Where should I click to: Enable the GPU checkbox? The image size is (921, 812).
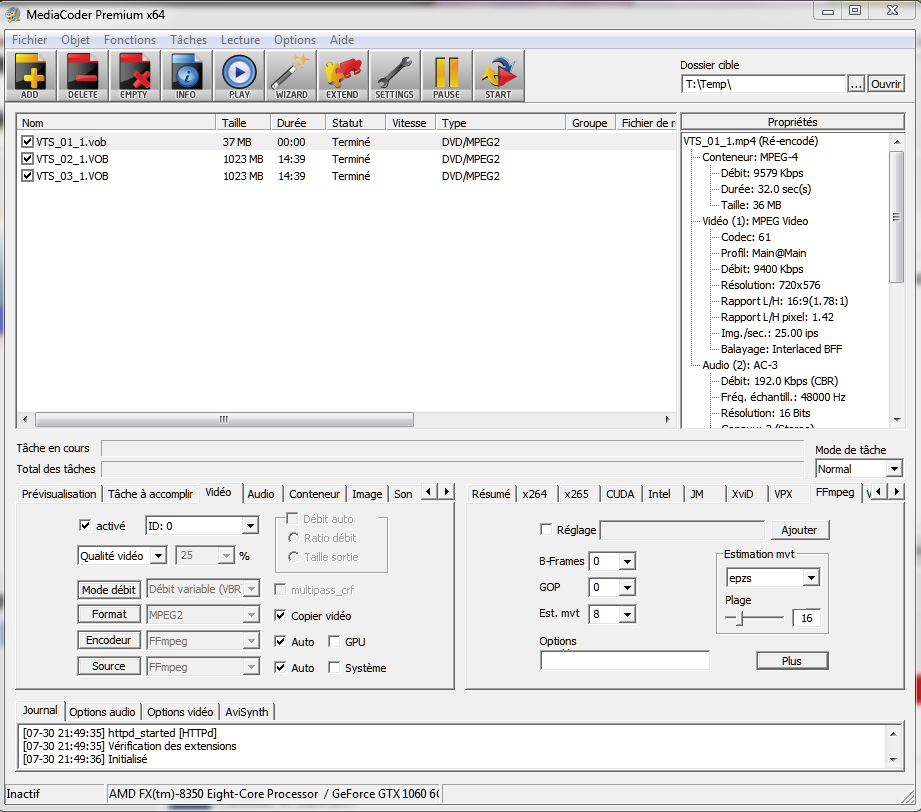(334, 641)
